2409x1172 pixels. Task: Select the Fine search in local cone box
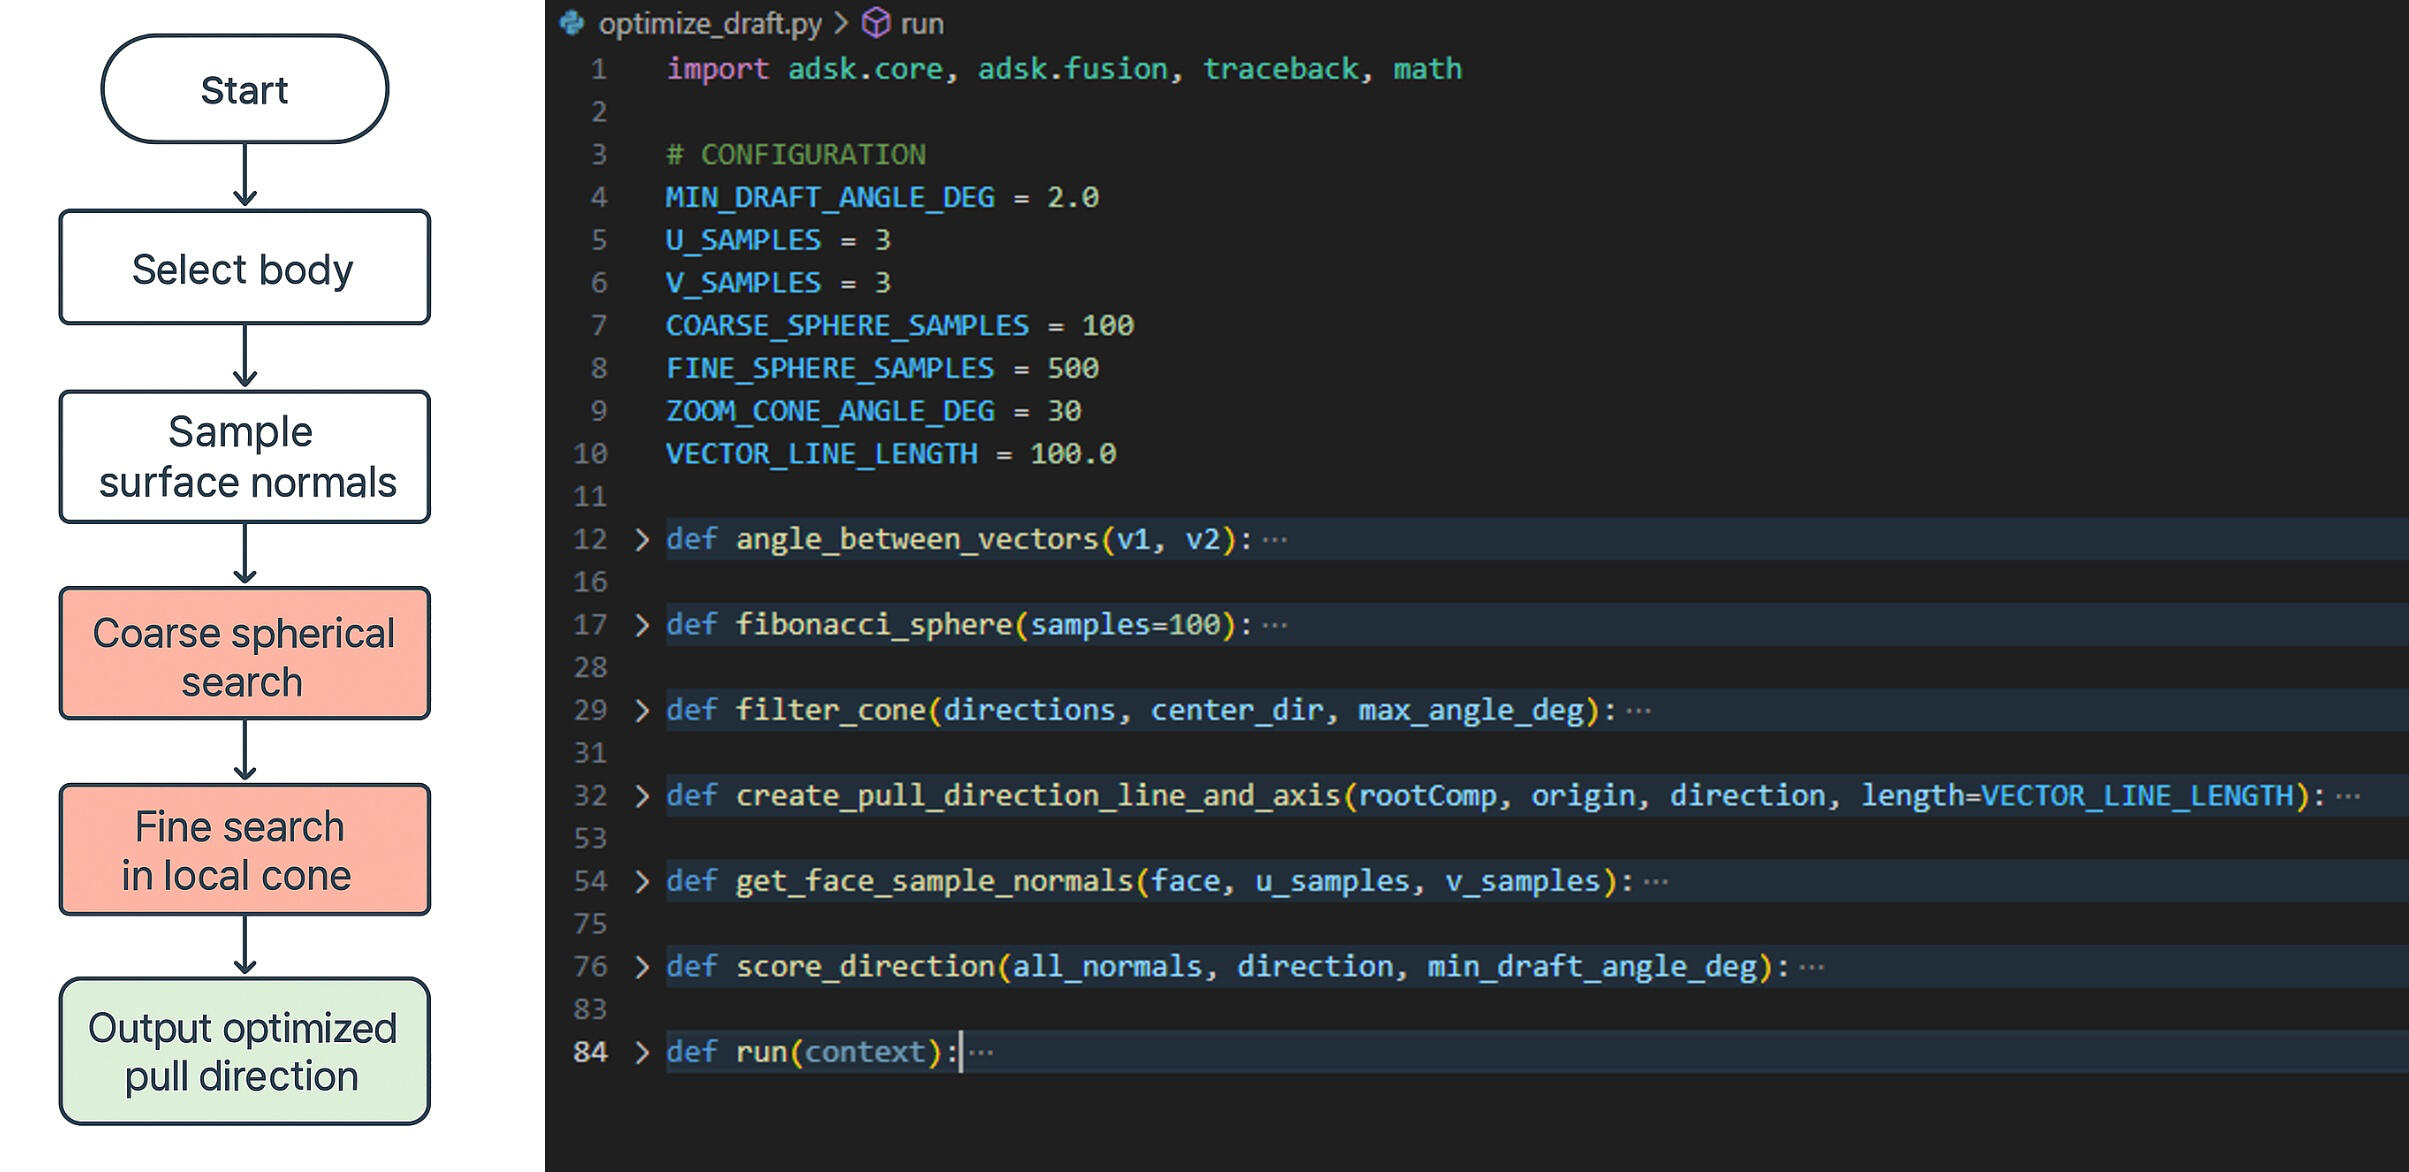[245, 850]
